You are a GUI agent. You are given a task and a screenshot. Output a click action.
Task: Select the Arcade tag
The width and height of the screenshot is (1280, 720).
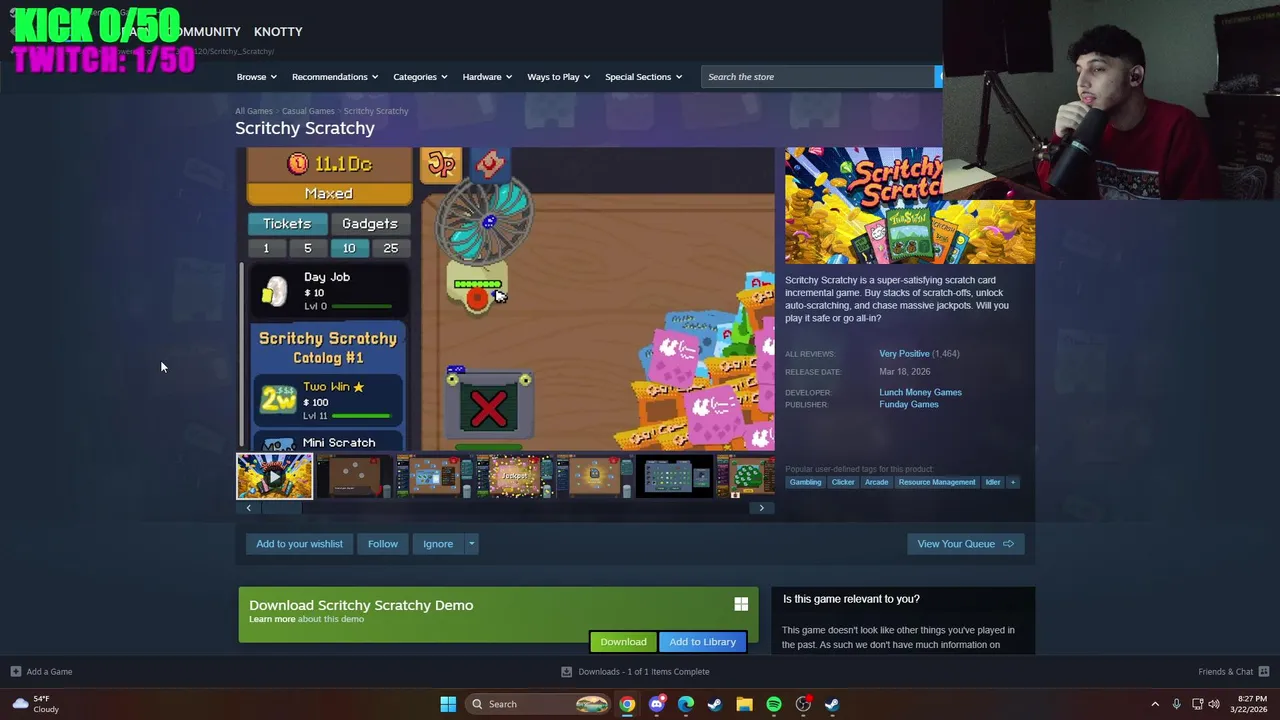pos(876,482)
